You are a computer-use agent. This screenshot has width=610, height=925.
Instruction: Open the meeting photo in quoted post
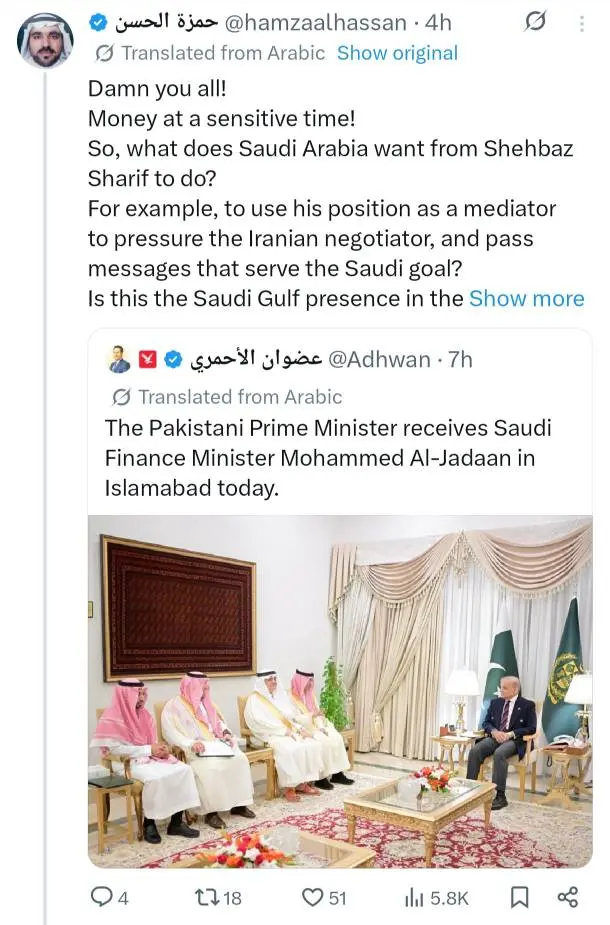point(340,691)
